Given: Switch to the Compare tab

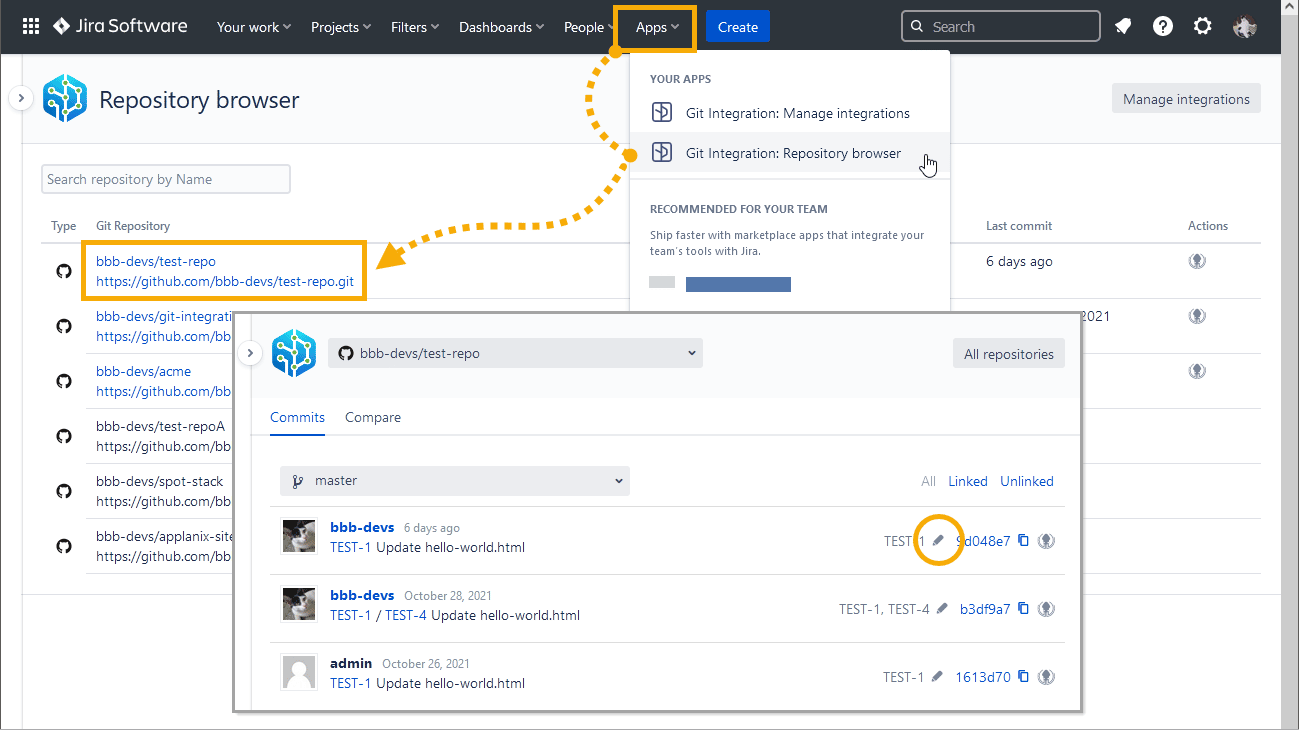Looking at the screenshot, I should [373, 418].
